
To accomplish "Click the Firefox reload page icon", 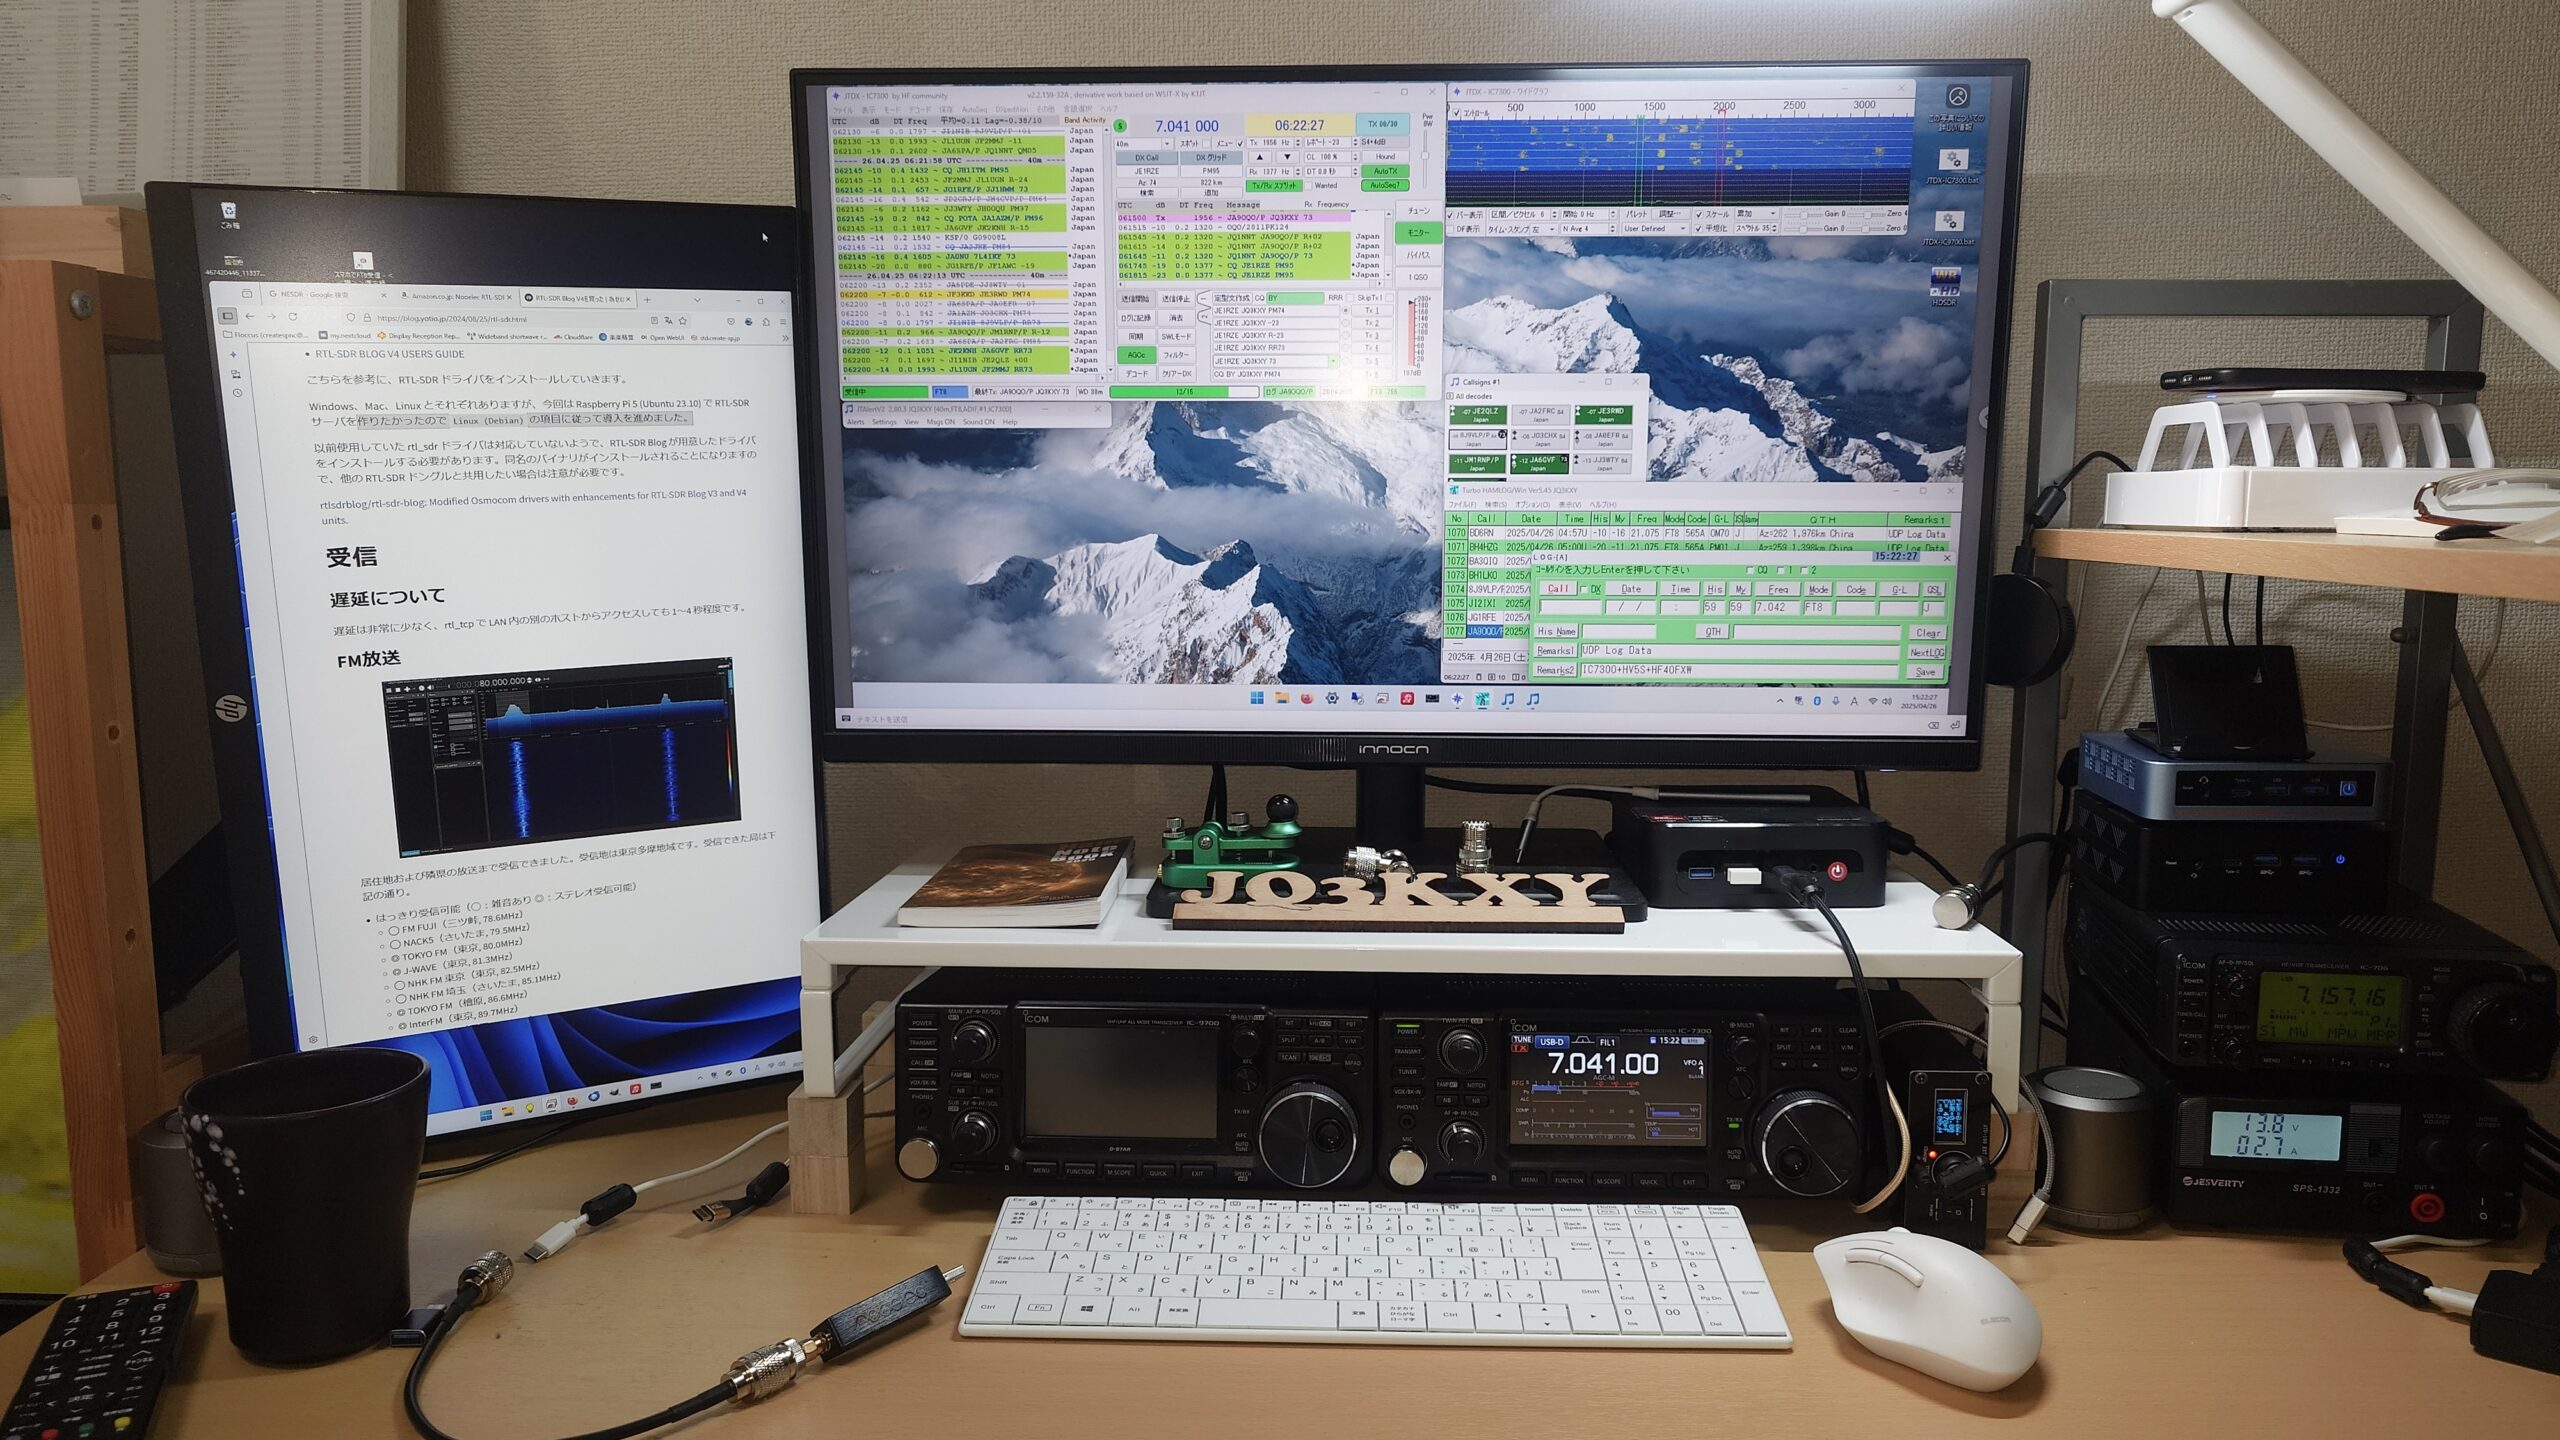I will coord(293,317).
